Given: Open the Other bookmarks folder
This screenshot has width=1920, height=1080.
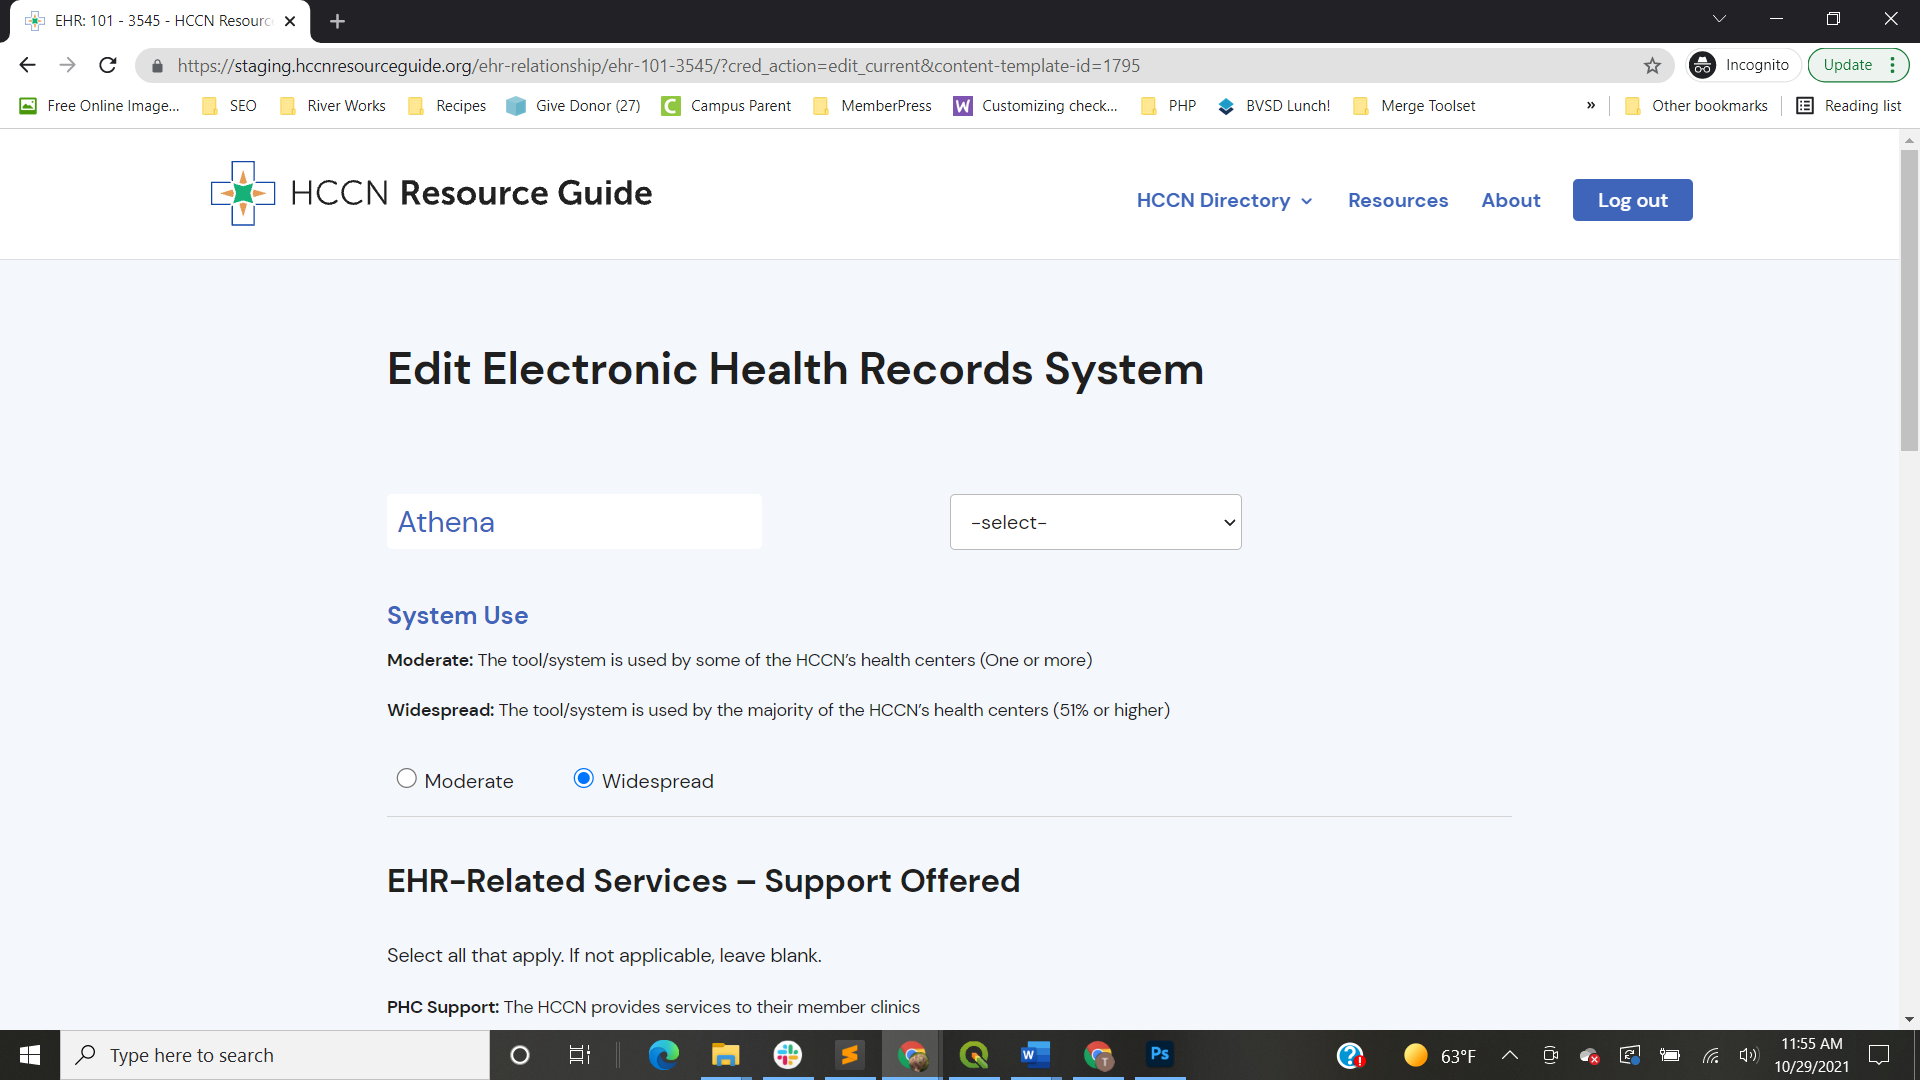Looking at the screenshot, I should click(x=1697, y=106).
